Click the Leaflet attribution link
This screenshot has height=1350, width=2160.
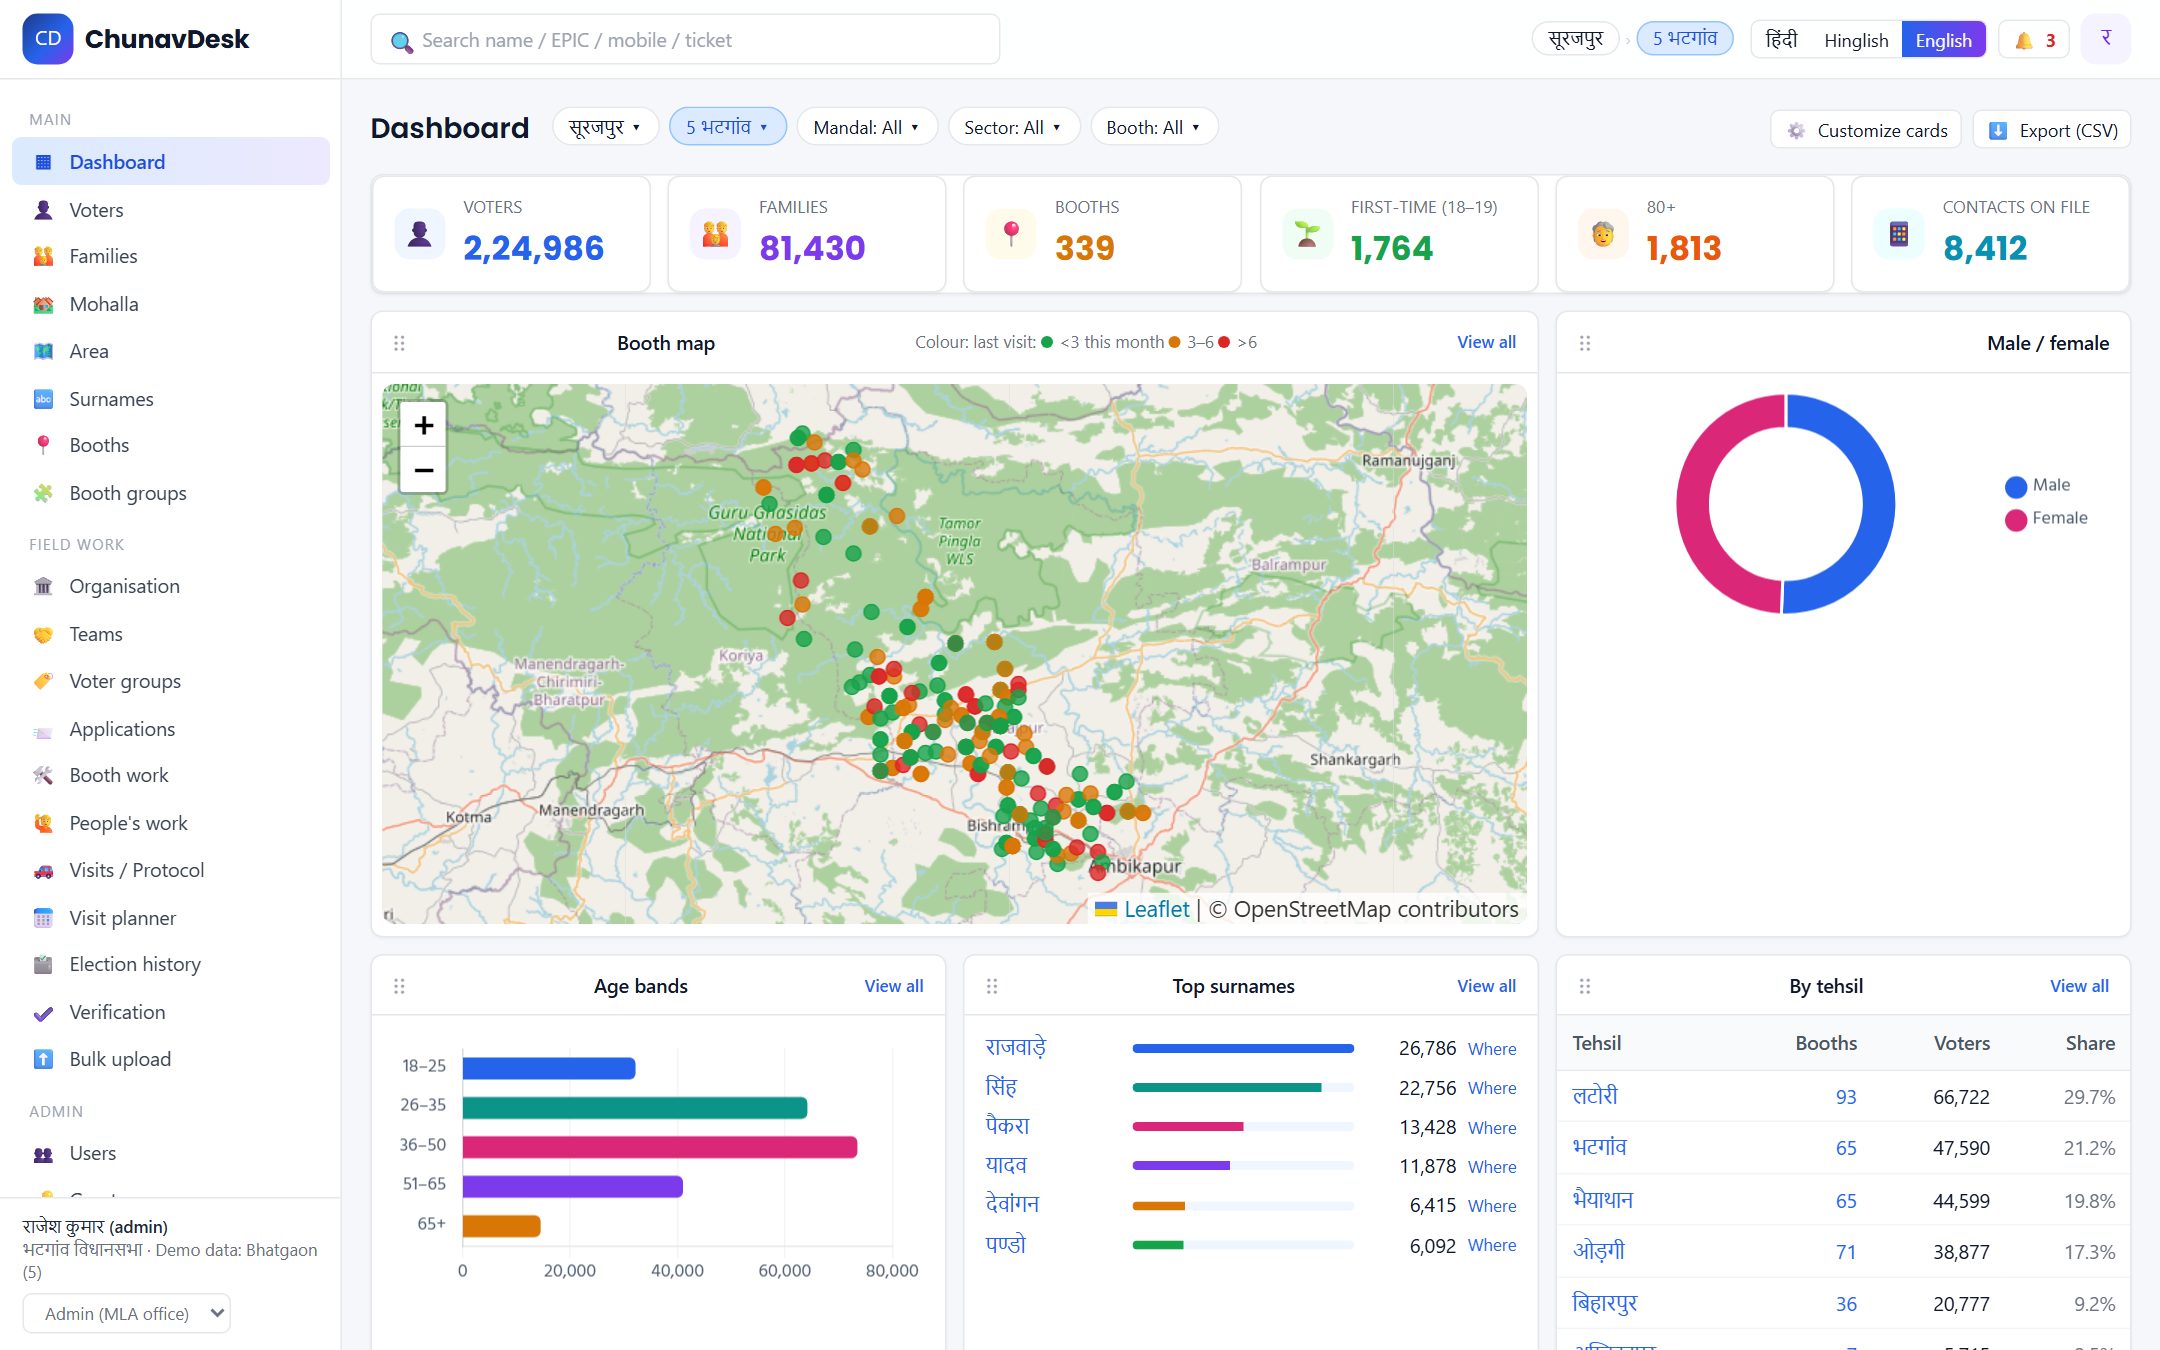coord(1156,909)
